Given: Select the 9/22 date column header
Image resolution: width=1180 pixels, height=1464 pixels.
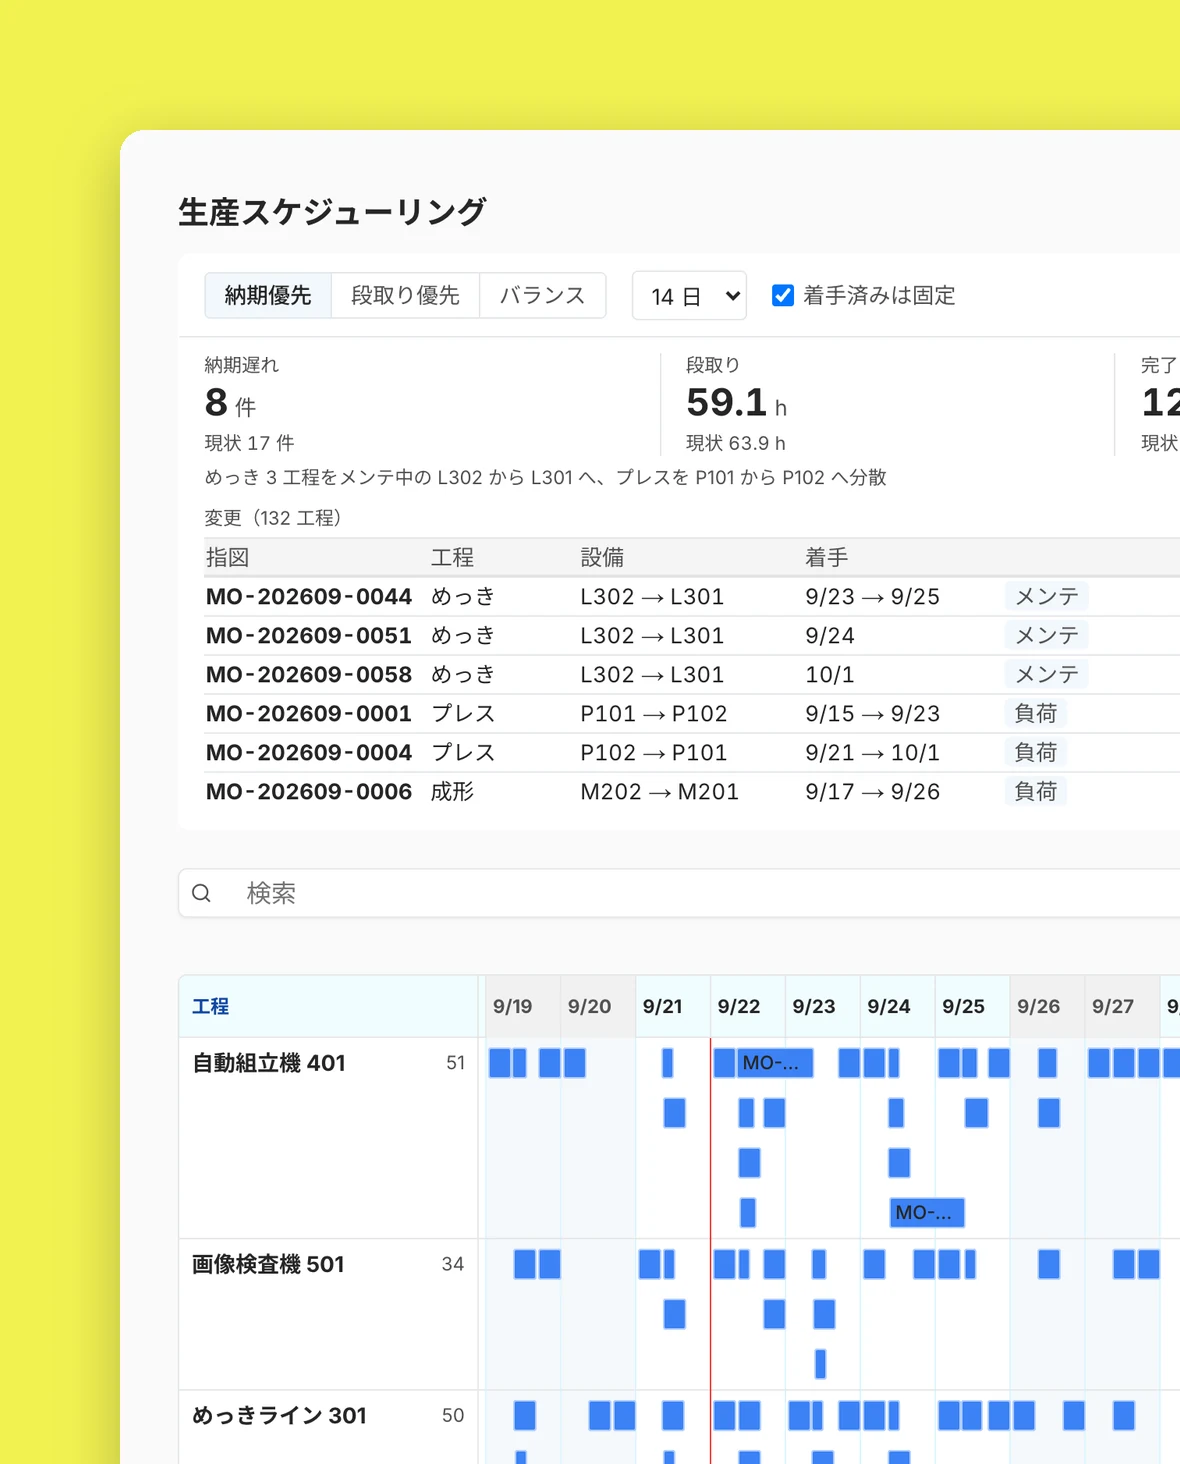Looking at the screenshot, I should [747, 1007].
